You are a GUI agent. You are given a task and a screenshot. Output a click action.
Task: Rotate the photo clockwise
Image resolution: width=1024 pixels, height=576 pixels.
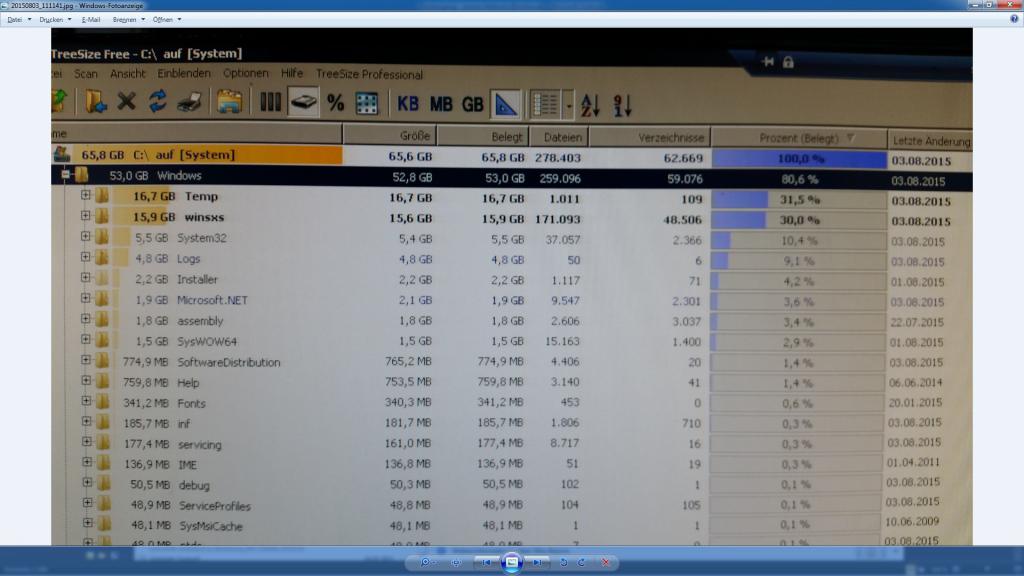[582, 562]
